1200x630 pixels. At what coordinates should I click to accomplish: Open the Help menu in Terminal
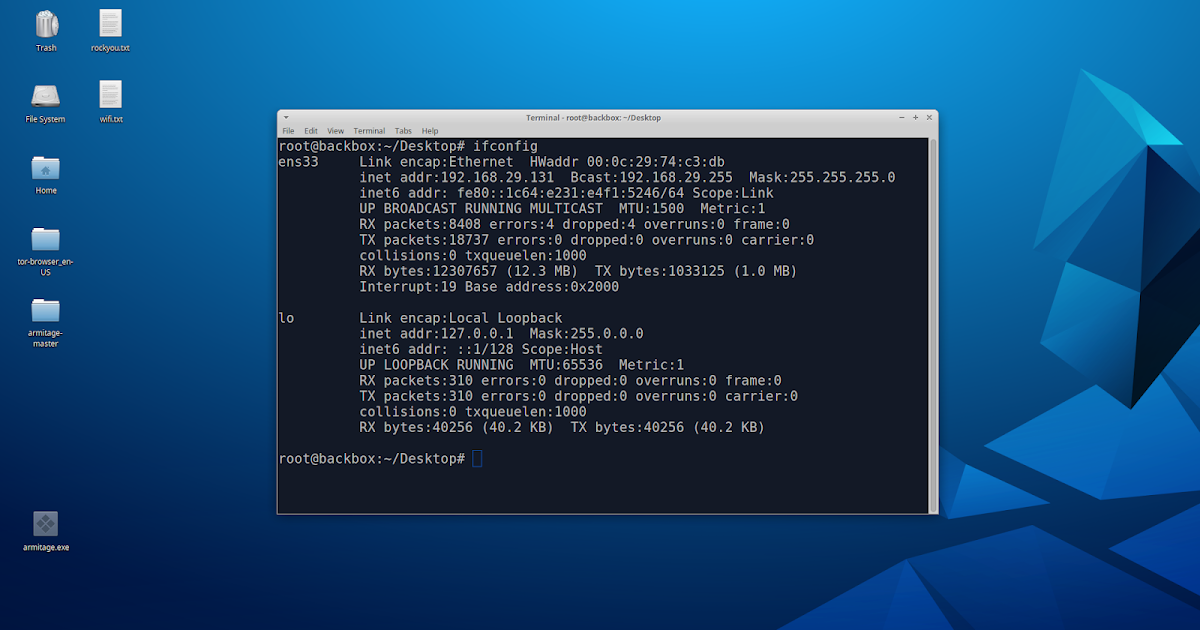(x=430, y=130)
